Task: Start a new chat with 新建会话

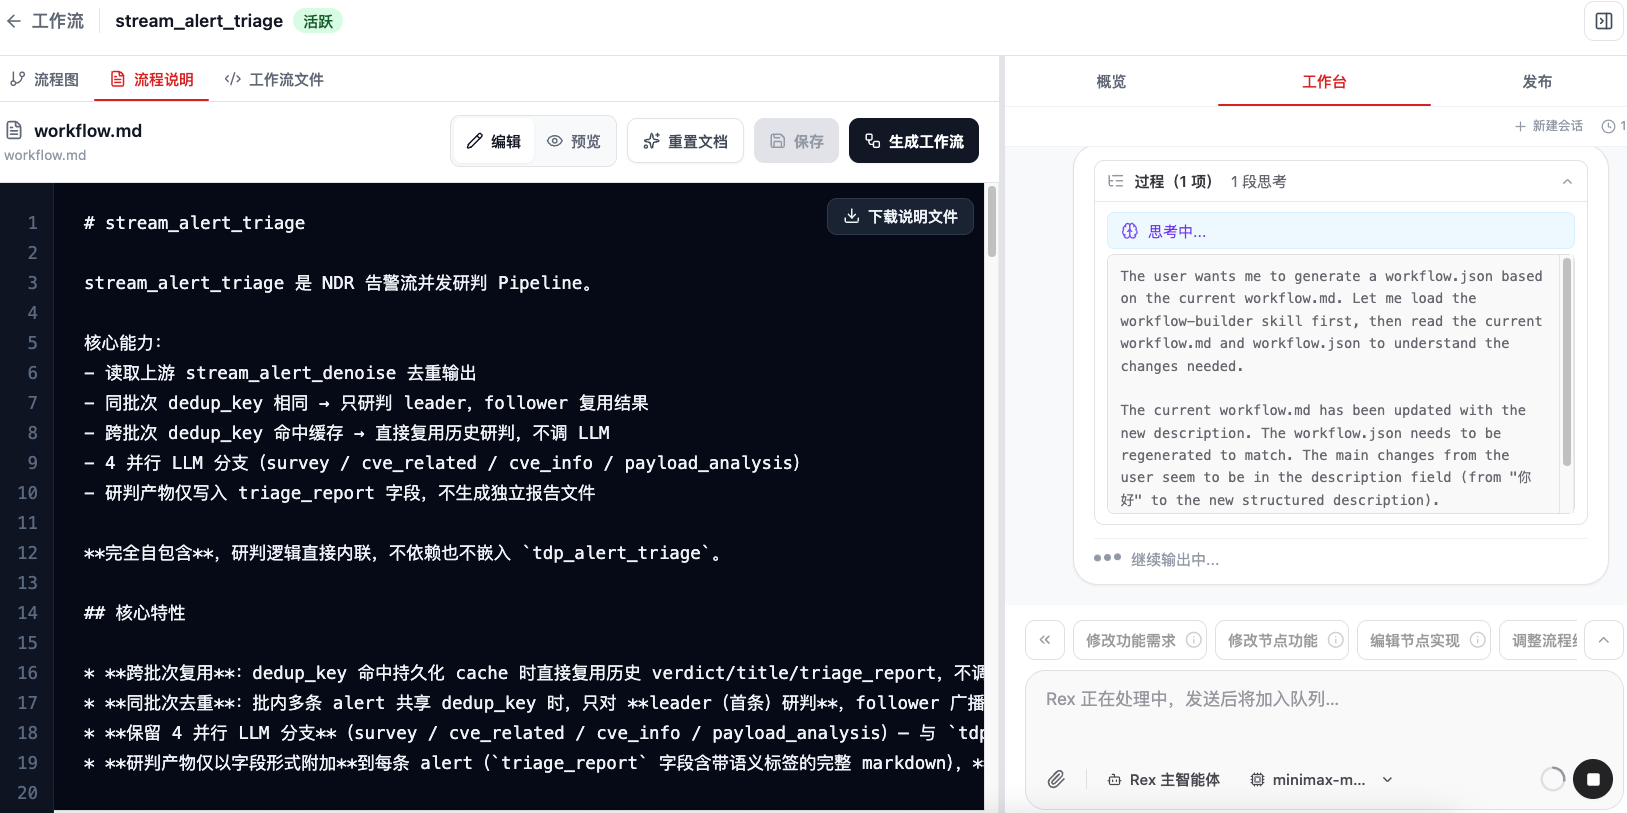Action: click(x=1549, y=126)
